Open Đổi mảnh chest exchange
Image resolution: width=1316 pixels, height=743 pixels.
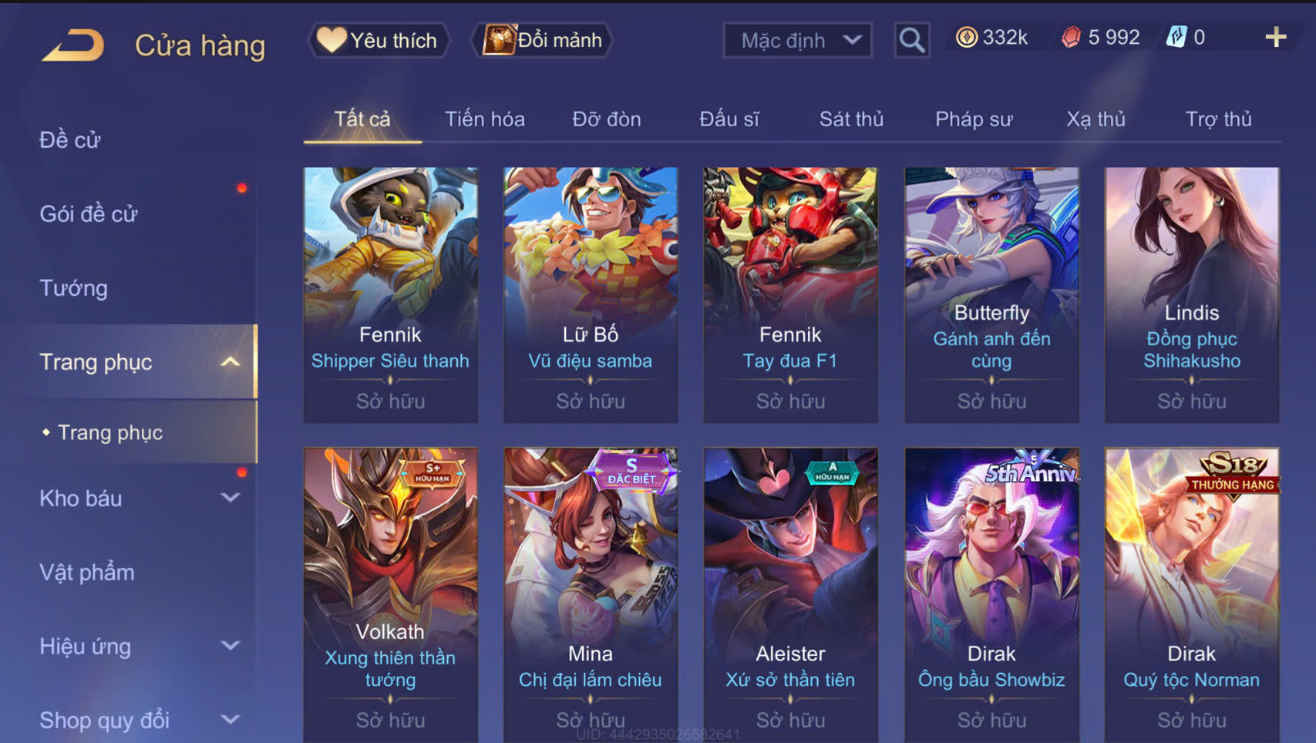tap(542, 40)
